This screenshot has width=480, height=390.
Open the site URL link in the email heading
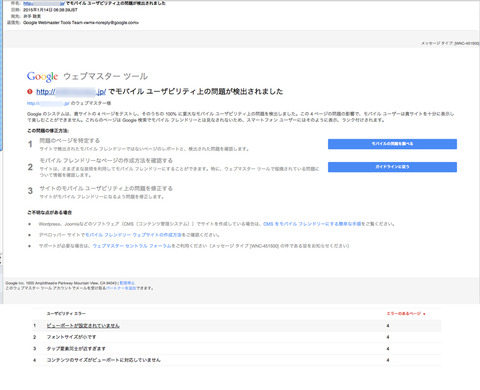click(71, 92)
